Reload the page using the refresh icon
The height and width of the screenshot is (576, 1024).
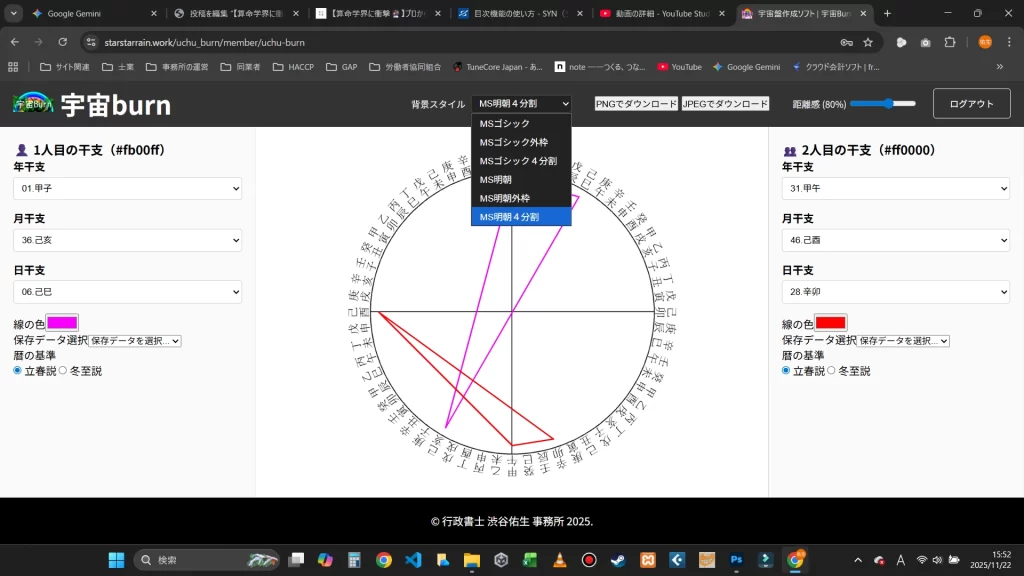[62, 42]
